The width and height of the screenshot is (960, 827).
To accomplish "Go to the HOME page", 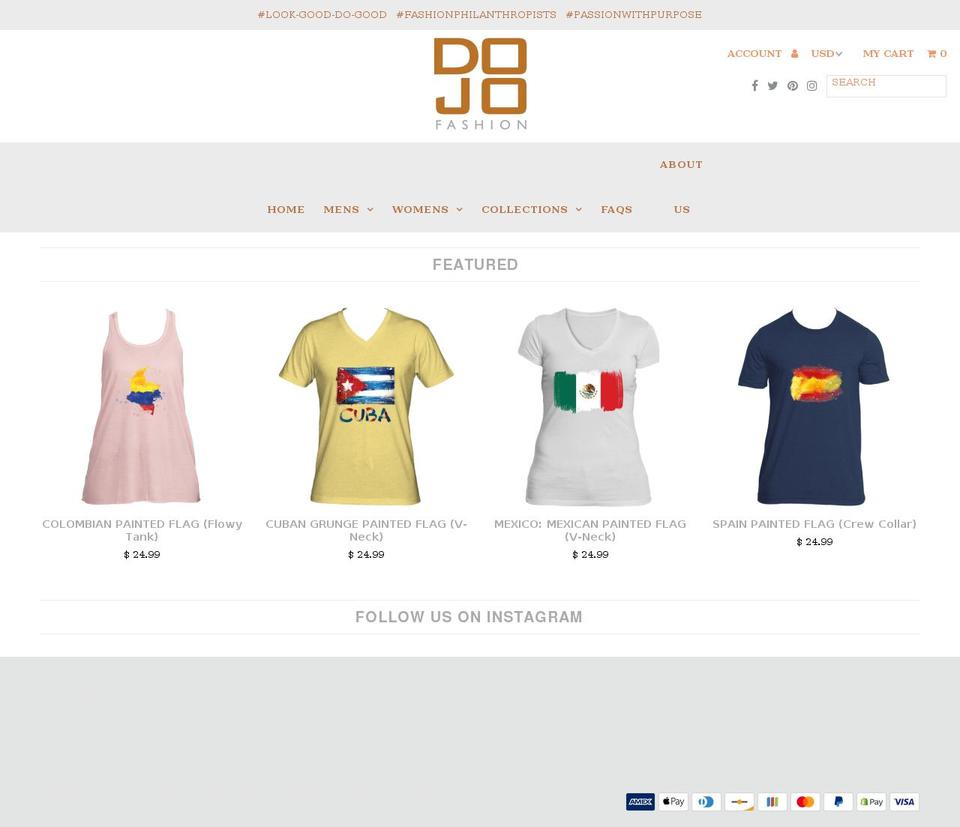I will (286, 209).
